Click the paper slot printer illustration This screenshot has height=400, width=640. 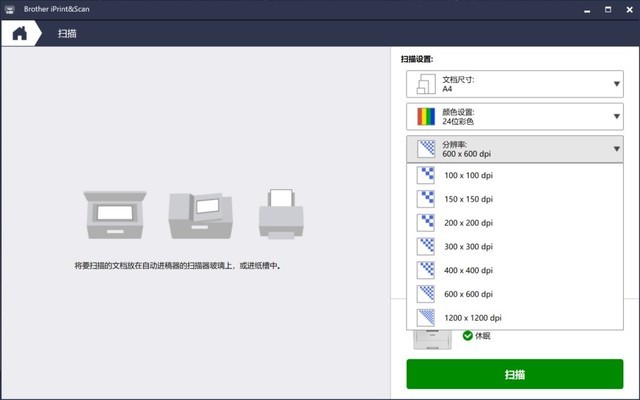[x=281, y=214]
